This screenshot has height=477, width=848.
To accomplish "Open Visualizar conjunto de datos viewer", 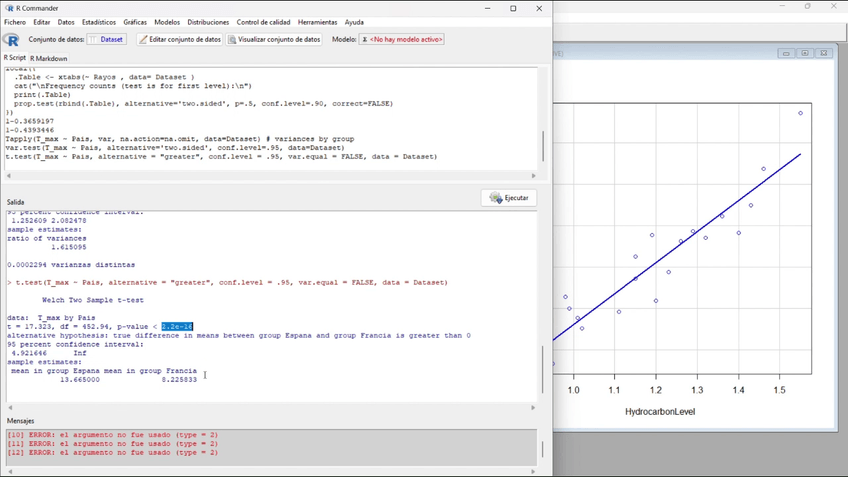I will tap(275, 40).
